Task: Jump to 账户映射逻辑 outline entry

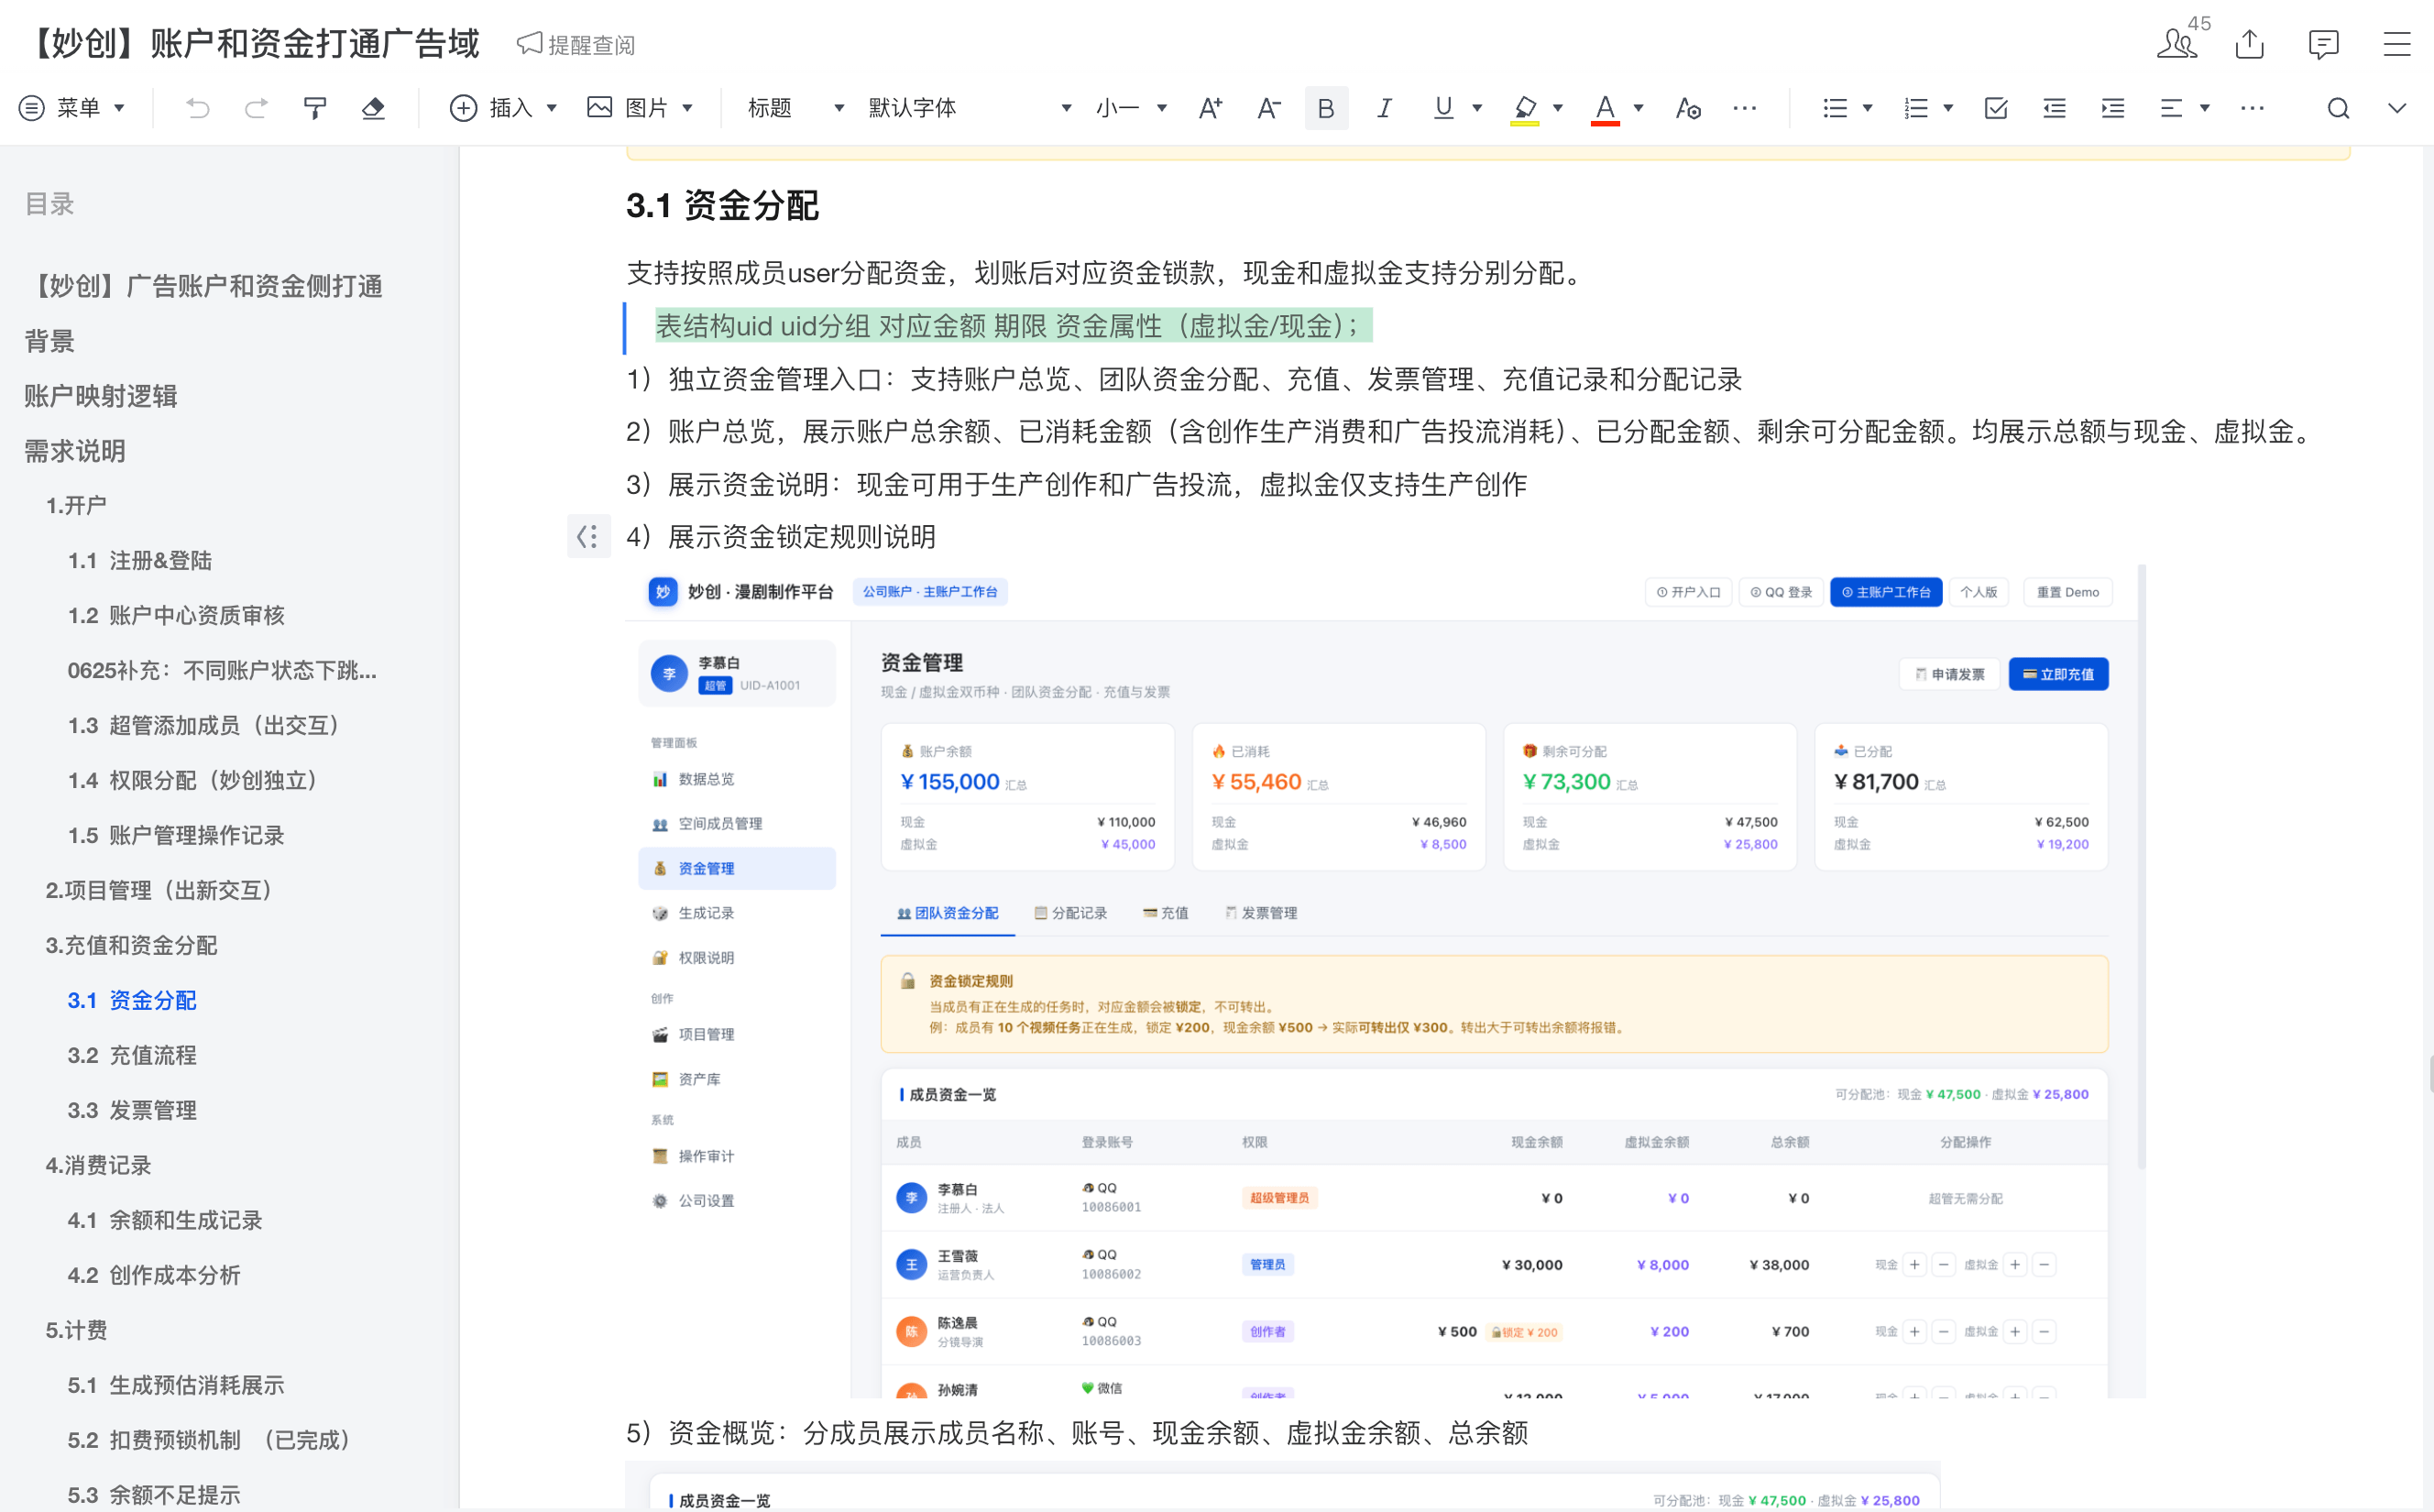Action: tap(101, 396)
